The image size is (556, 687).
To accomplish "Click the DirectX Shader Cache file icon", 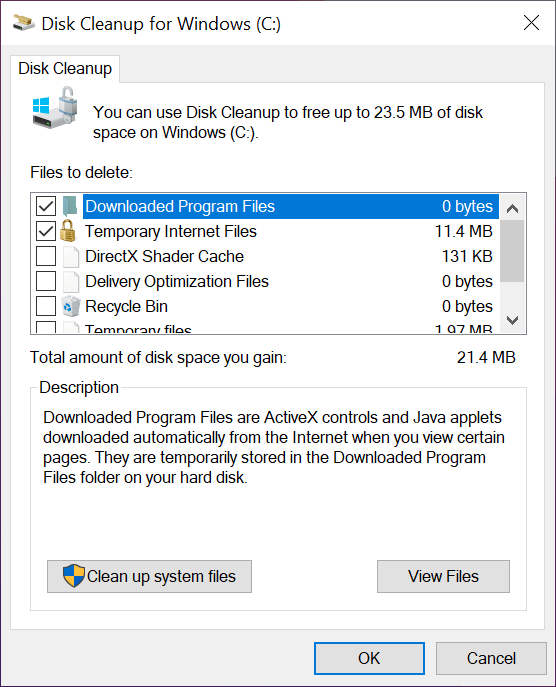I will coord(71,256).
